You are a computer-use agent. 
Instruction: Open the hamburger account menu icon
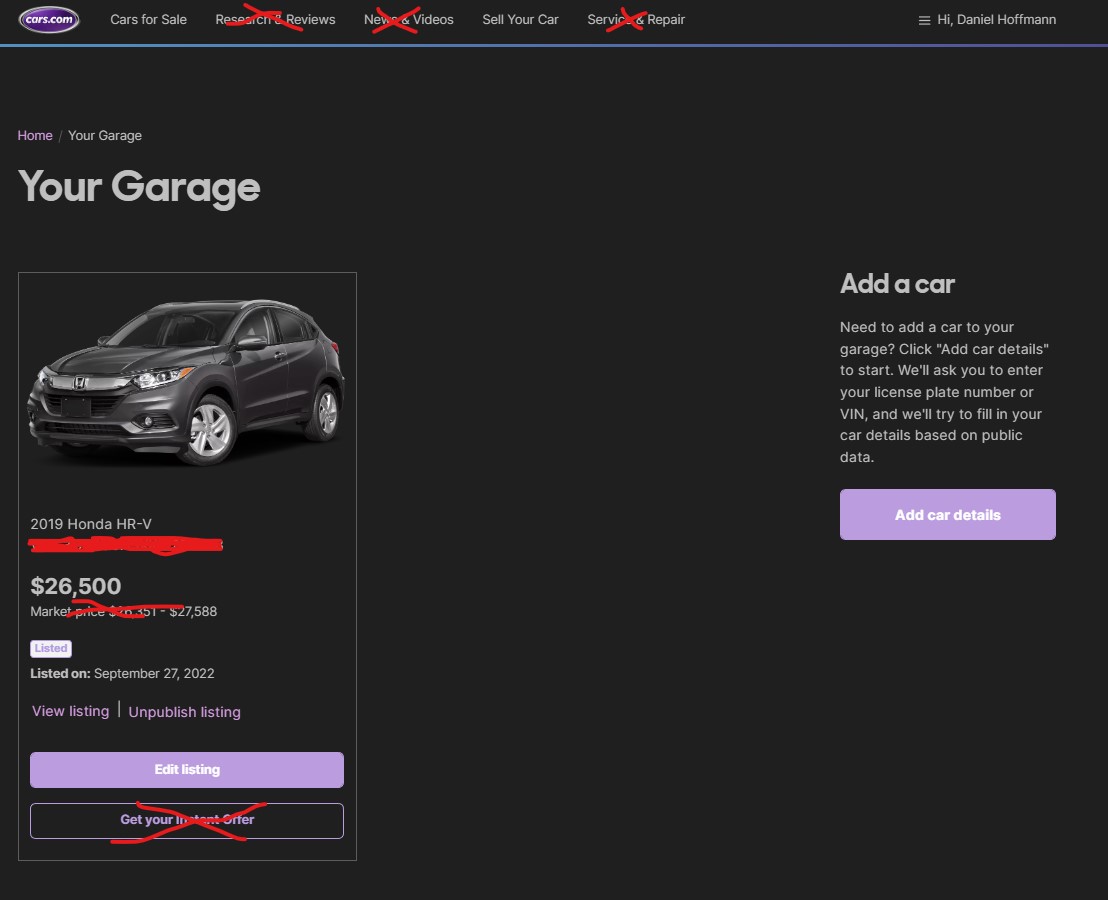[924, 20]
